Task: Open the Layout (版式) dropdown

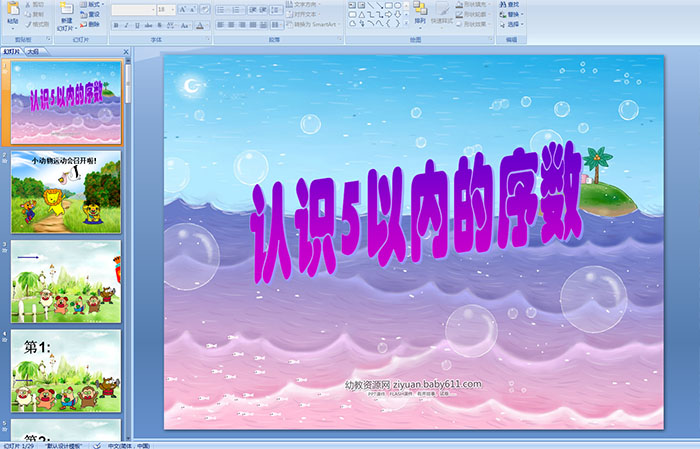Action: [x=92, y=4]
